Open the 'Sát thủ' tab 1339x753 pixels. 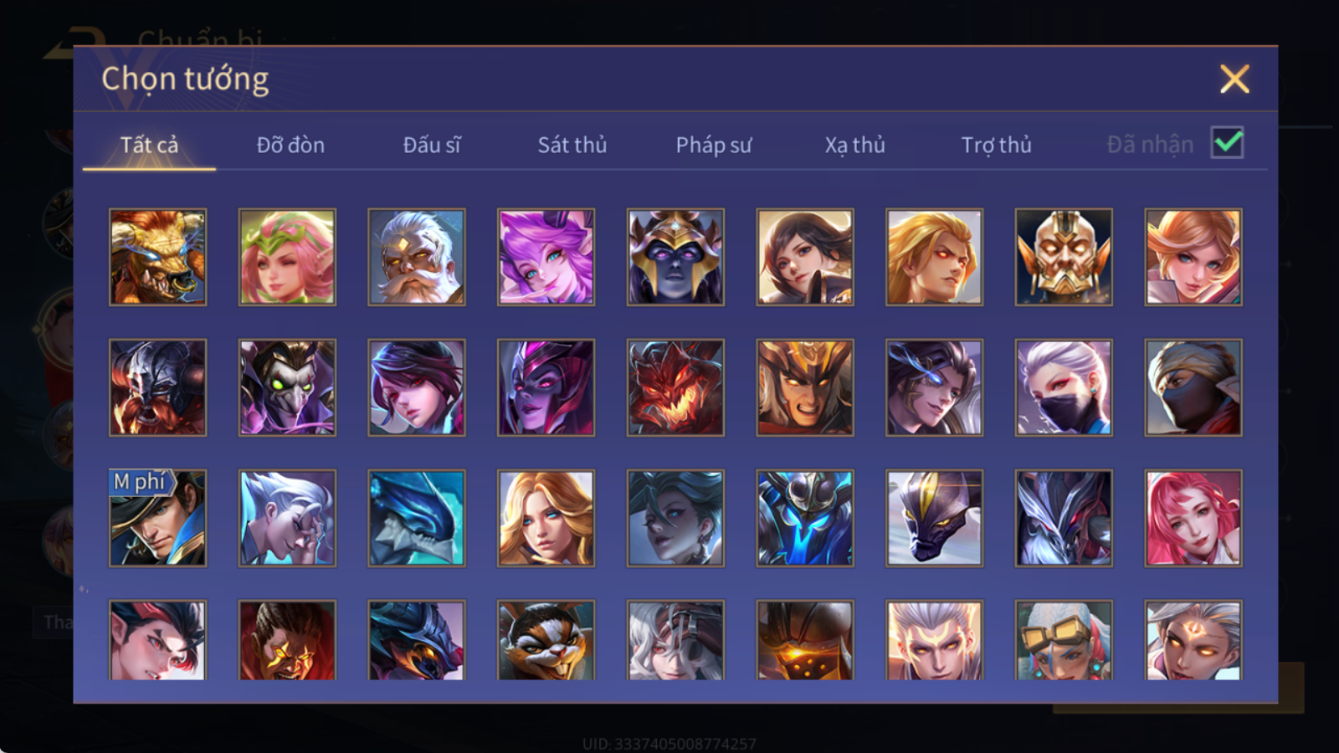[572, 145]
